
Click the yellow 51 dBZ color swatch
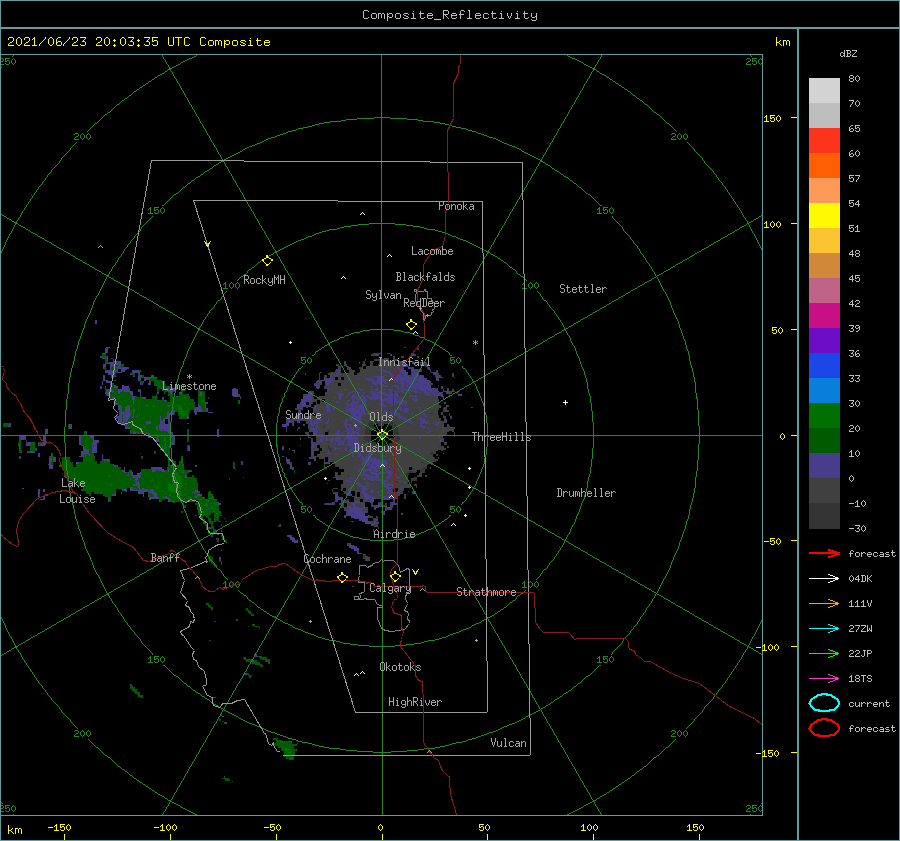tap(824, 216)
